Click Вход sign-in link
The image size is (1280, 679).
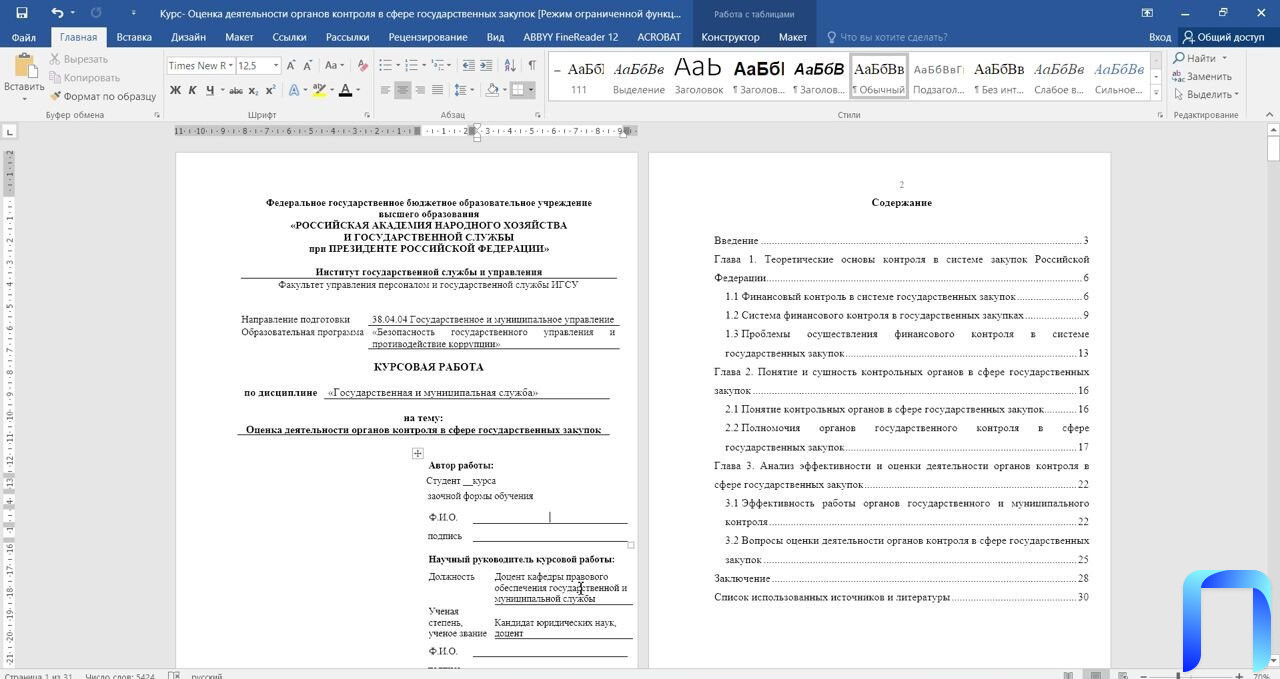[1160, 37]
